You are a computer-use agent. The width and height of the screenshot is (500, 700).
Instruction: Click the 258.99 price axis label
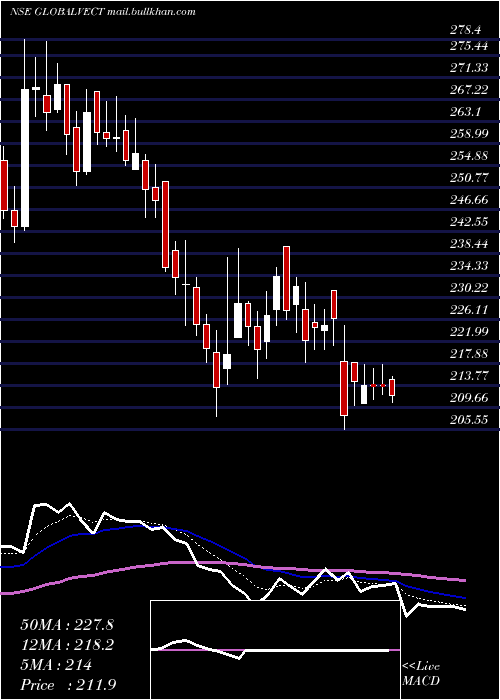click(x=471, y=133)
